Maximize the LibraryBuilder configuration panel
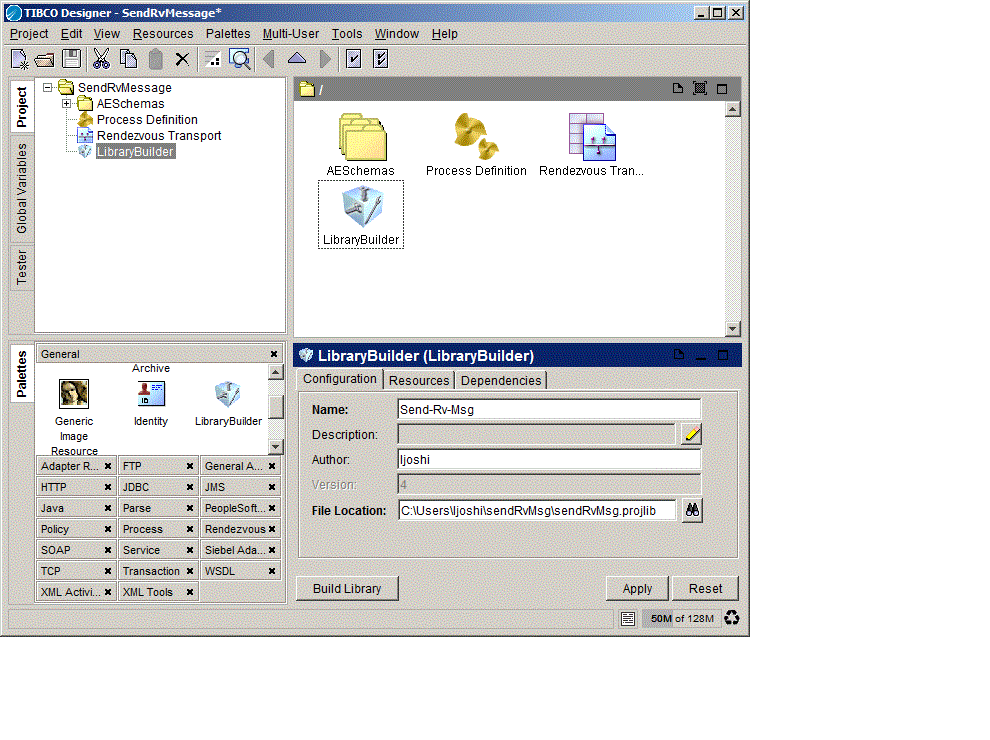This screenshot has height=740, width=990. [x=723, y=355]
